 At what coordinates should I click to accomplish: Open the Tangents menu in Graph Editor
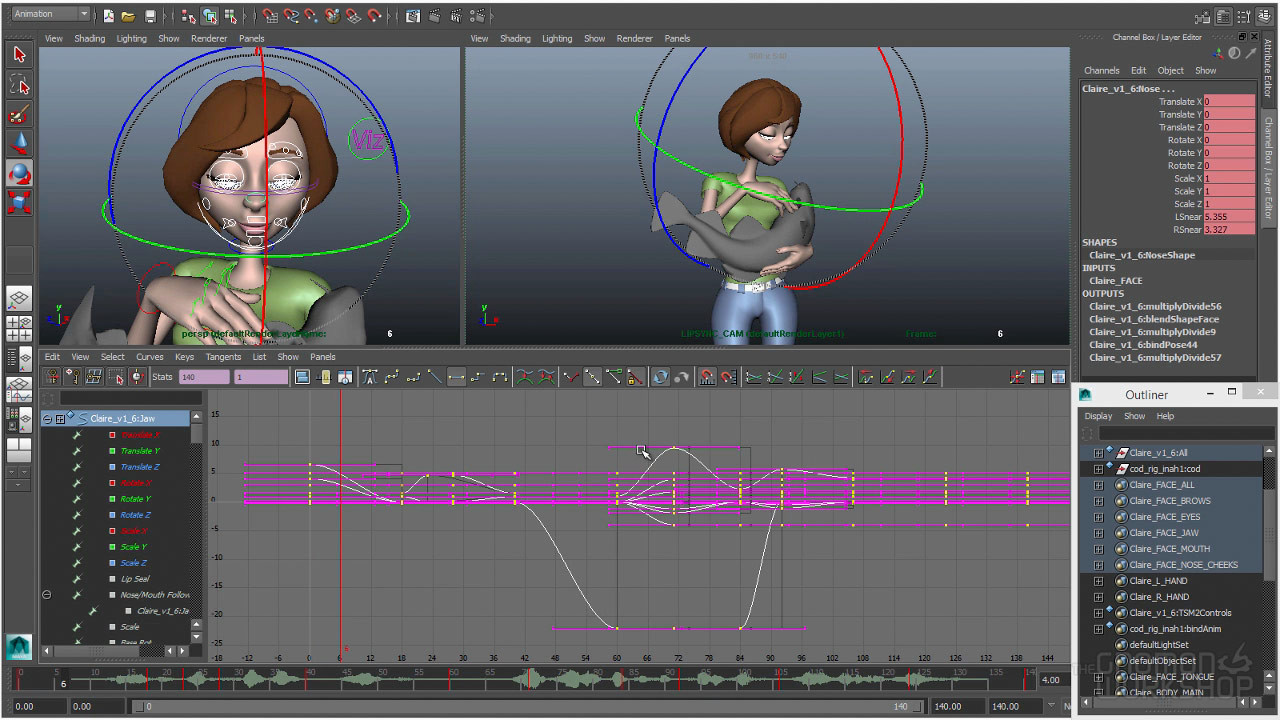point(223,357)
